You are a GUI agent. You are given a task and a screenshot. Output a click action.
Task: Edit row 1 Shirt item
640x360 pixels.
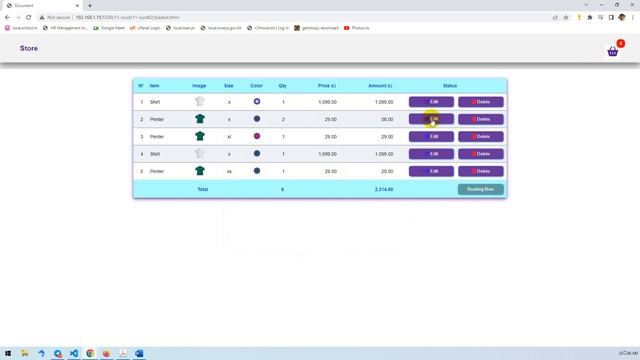click(x=431, y=102)
